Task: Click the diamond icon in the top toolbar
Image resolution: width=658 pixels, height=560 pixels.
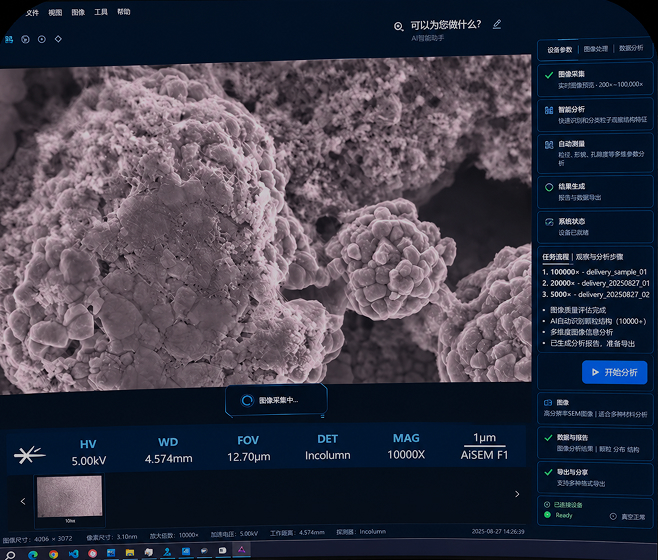Action: 58,39
